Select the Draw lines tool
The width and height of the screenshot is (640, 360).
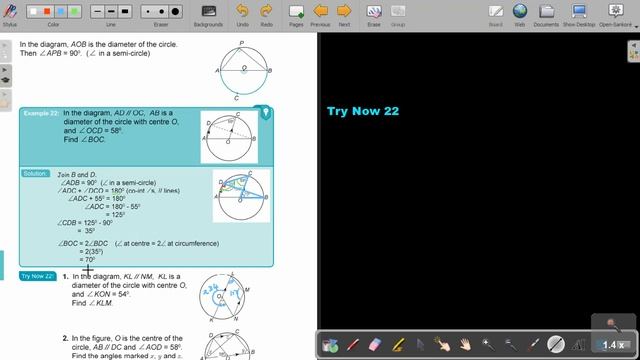[556, 344]
